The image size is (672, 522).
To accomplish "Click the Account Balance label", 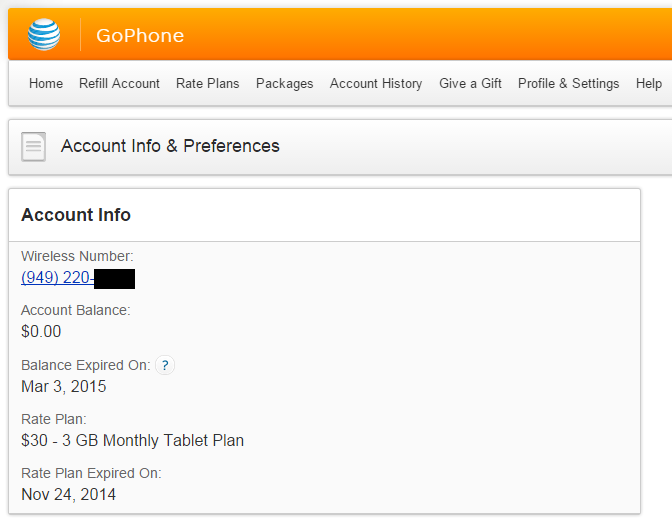I will (x=75, y=310).
